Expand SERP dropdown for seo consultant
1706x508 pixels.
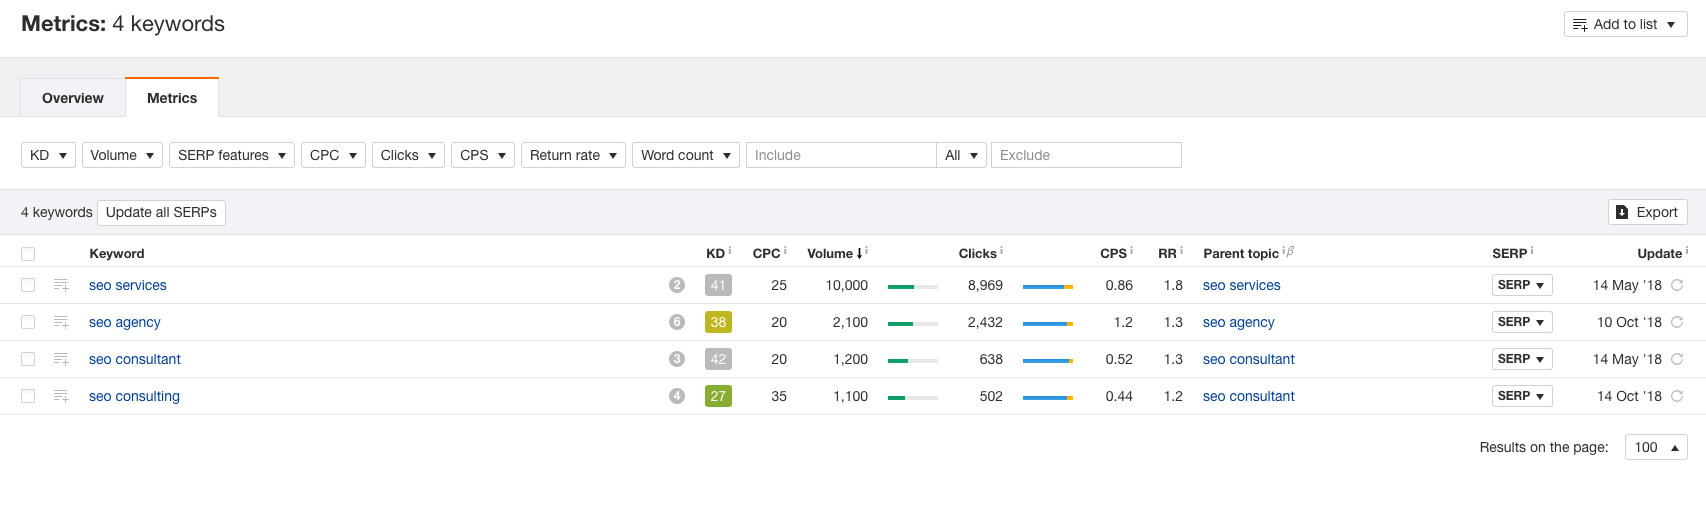click(1522, 359)
